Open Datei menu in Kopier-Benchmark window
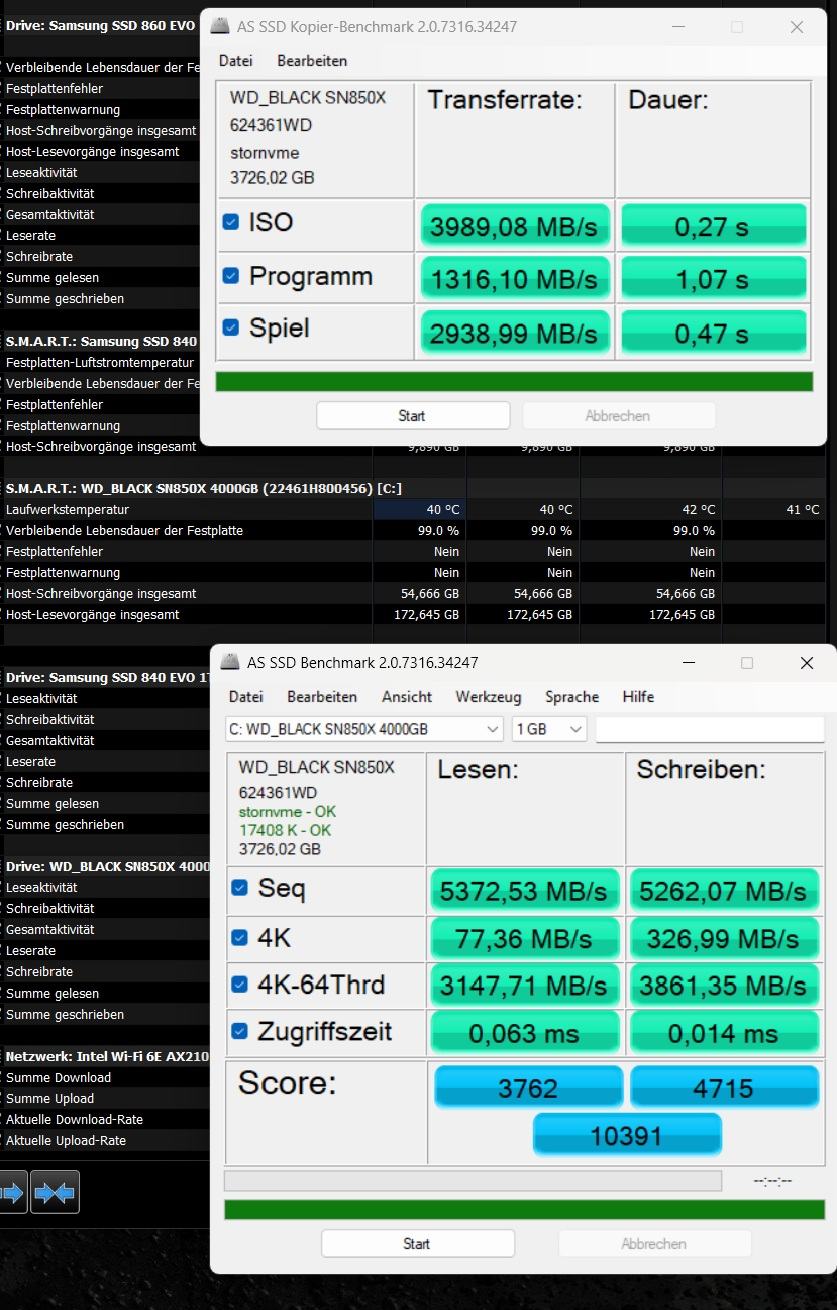The height and width of the screenshot is (1310, 837). [235, 61]
